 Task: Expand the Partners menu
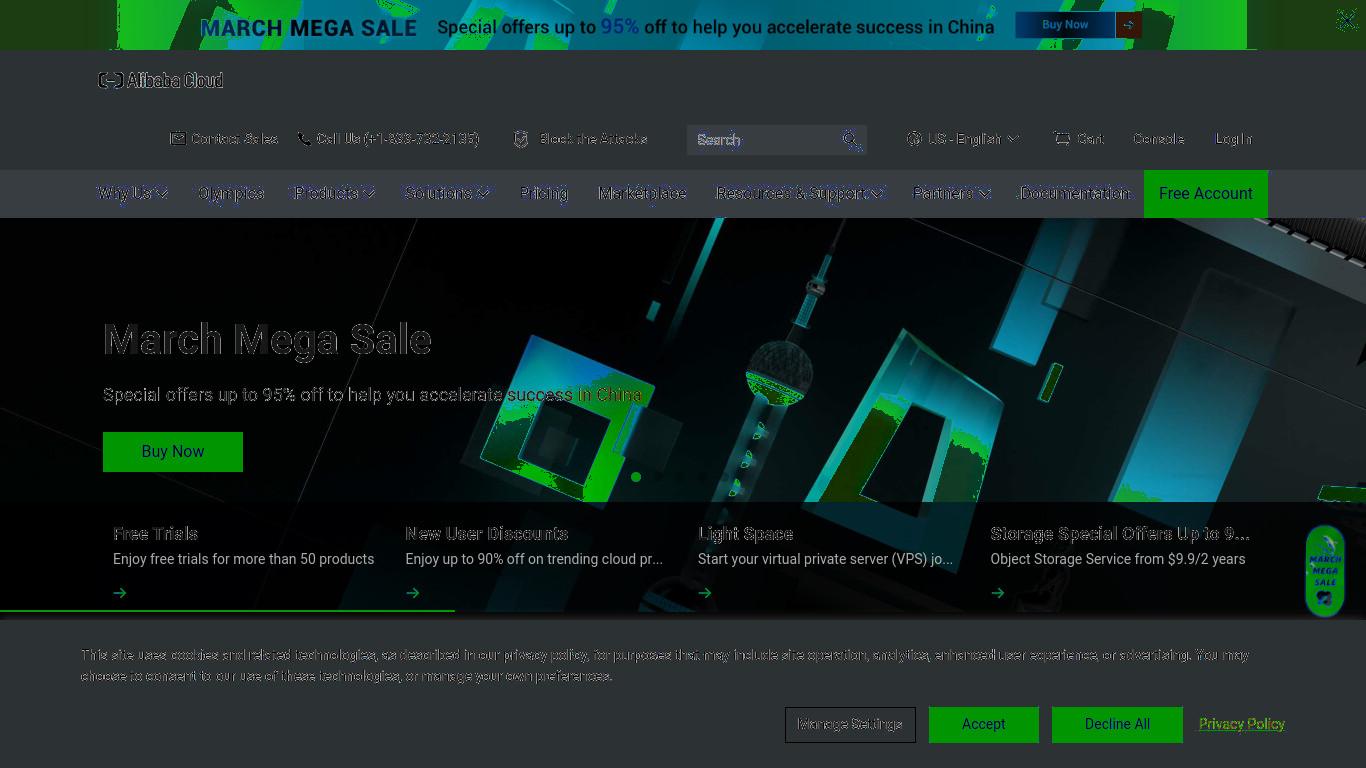[952, 193]
